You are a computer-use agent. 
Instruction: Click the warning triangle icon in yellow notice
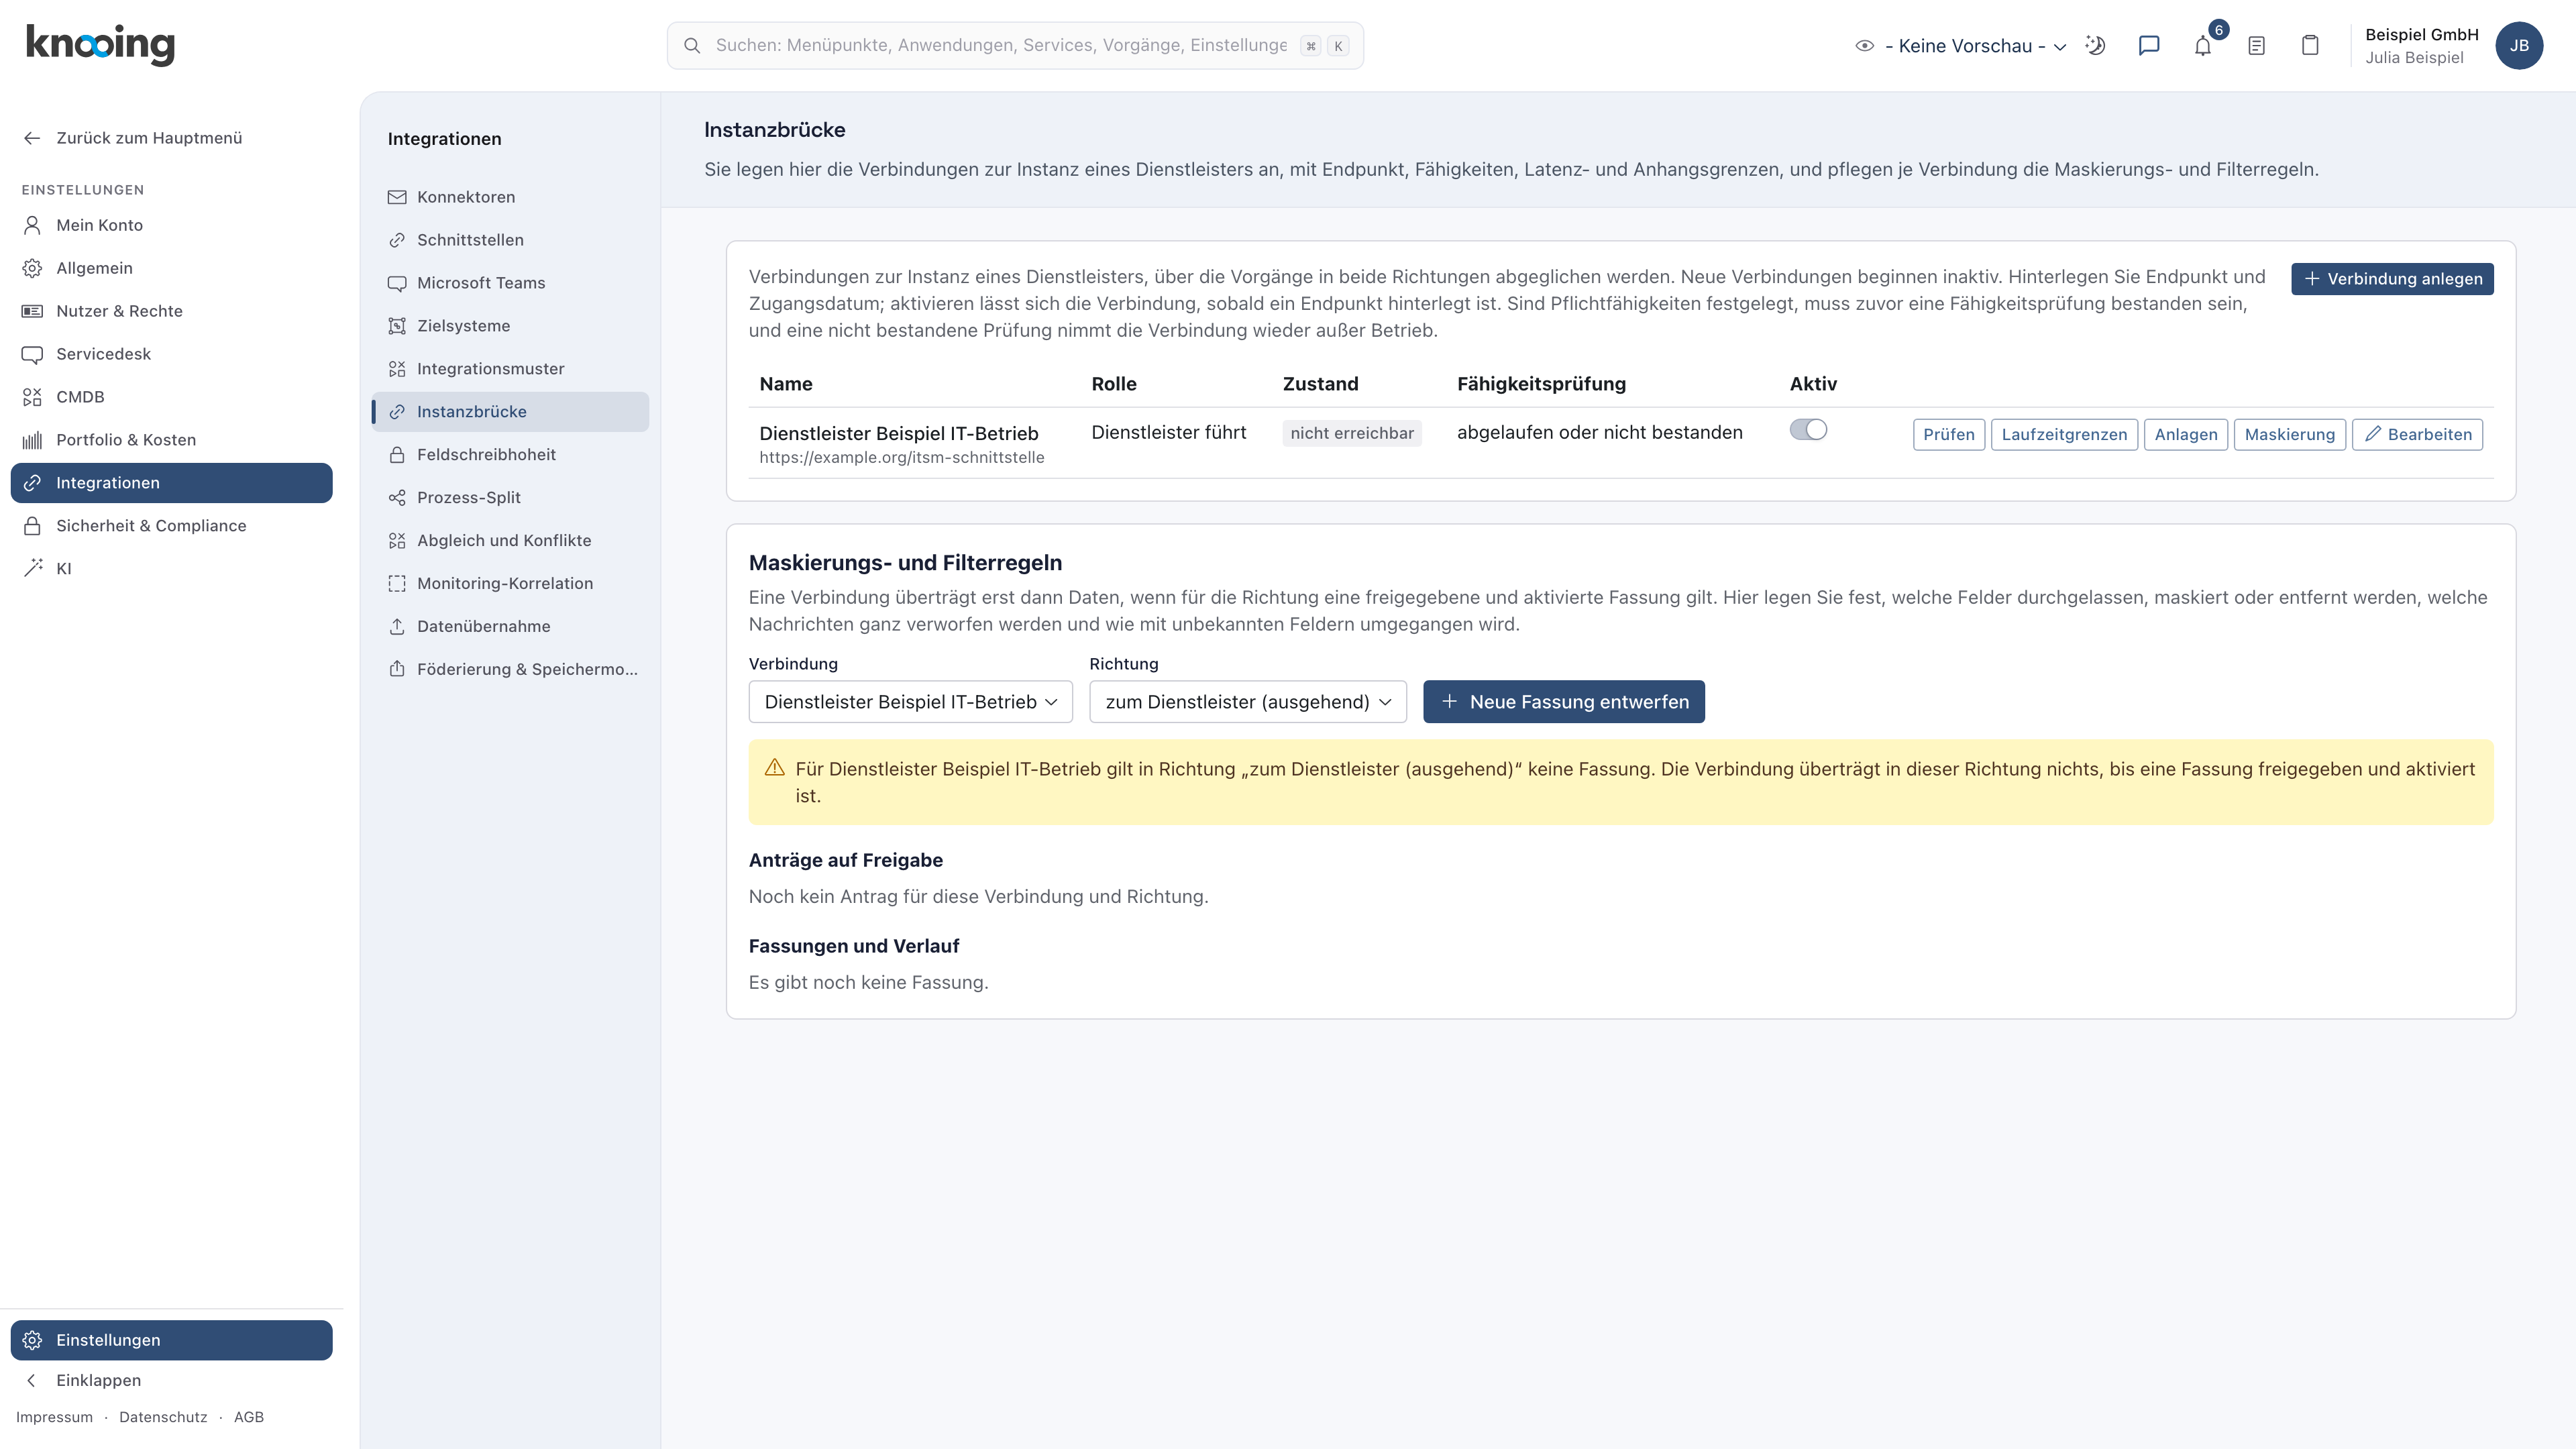pos(775,768)
